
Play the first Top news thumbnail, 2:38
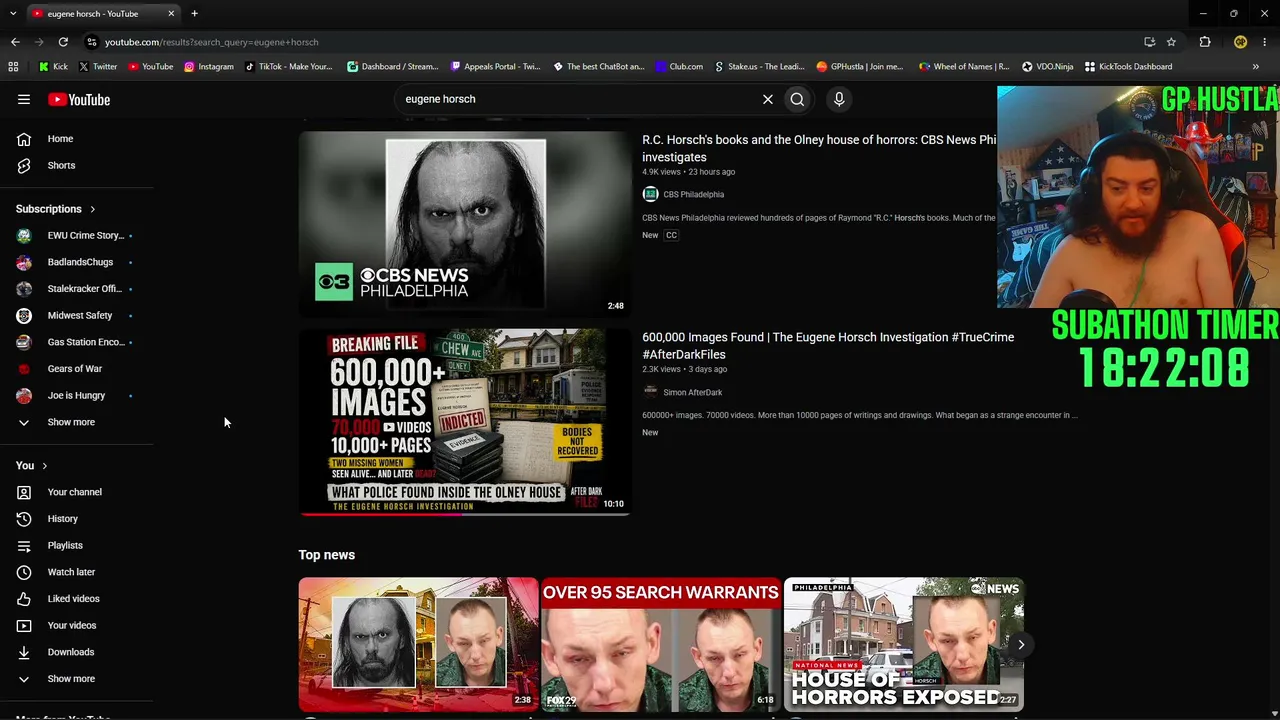418,644
